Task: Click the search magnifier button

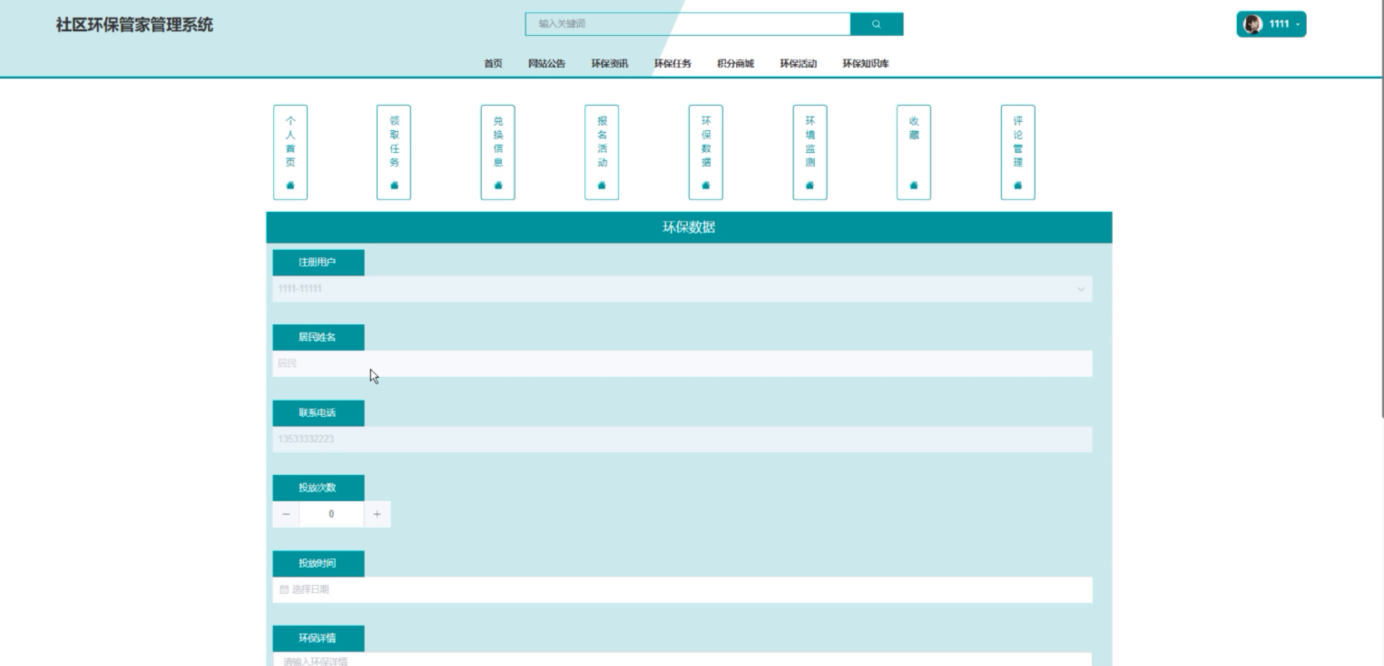Action: [876, 24]
